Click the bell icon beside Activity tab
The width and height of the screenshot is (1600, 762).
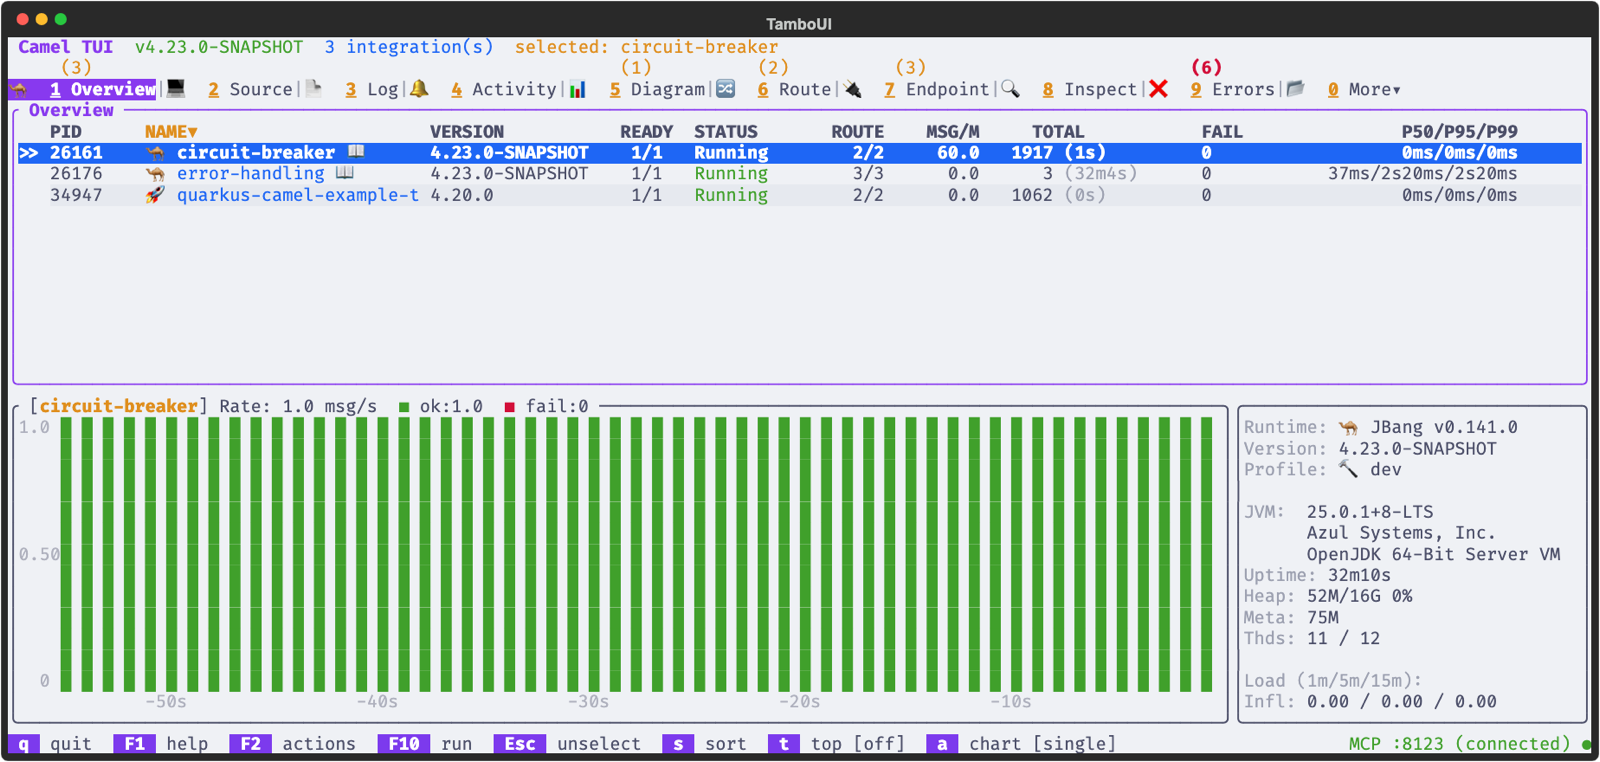[419, 89]
